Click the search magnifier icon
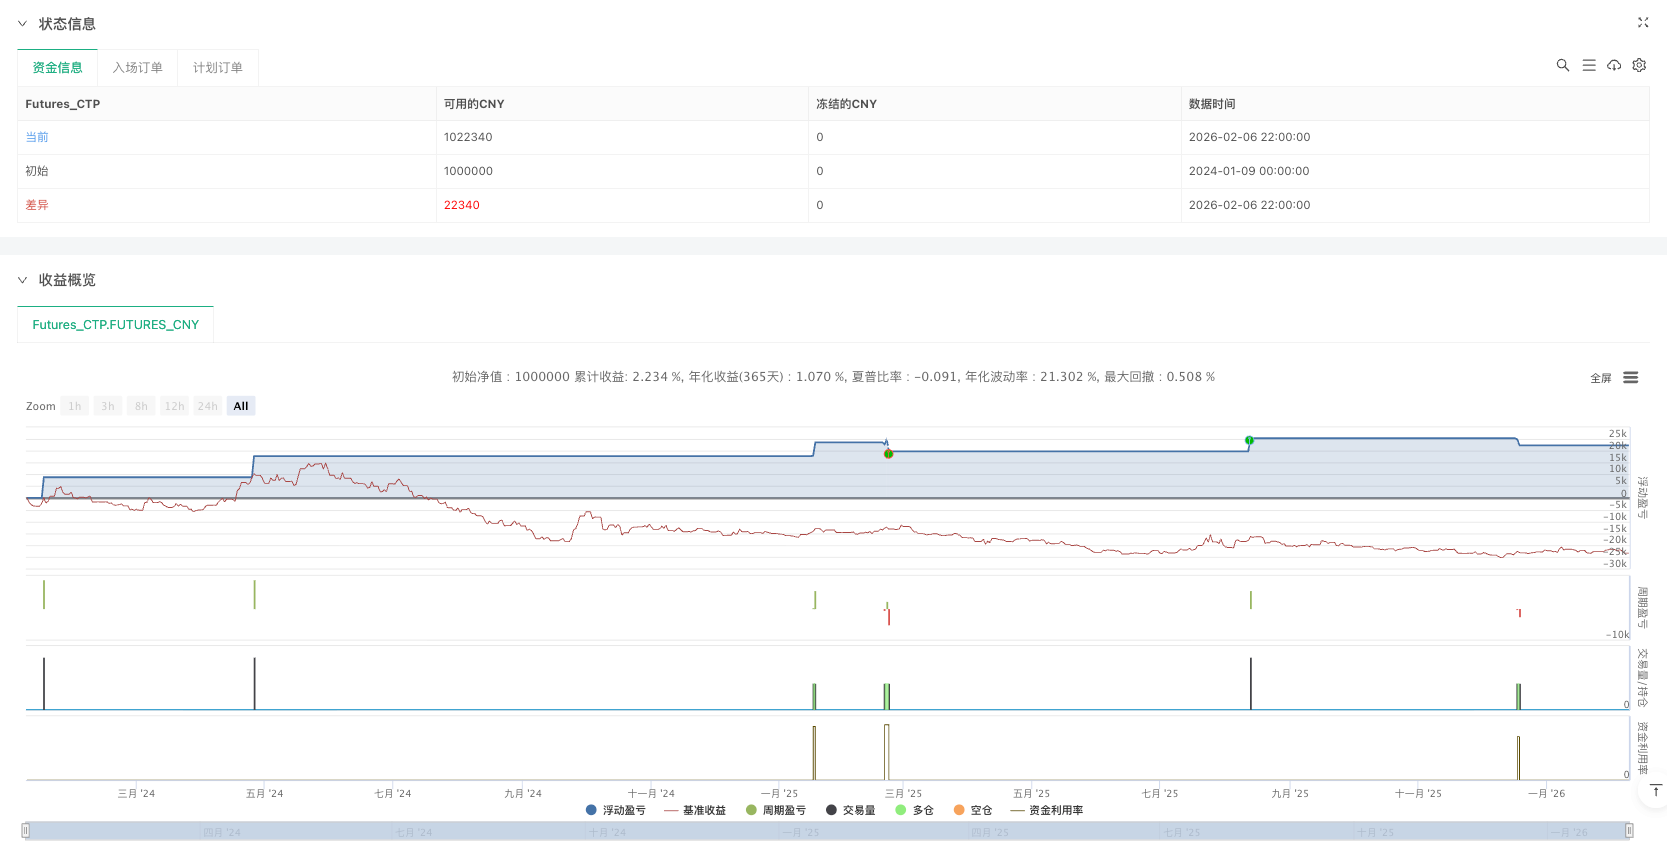This screenshot has height=848, width=1667. click(1562, 65)
